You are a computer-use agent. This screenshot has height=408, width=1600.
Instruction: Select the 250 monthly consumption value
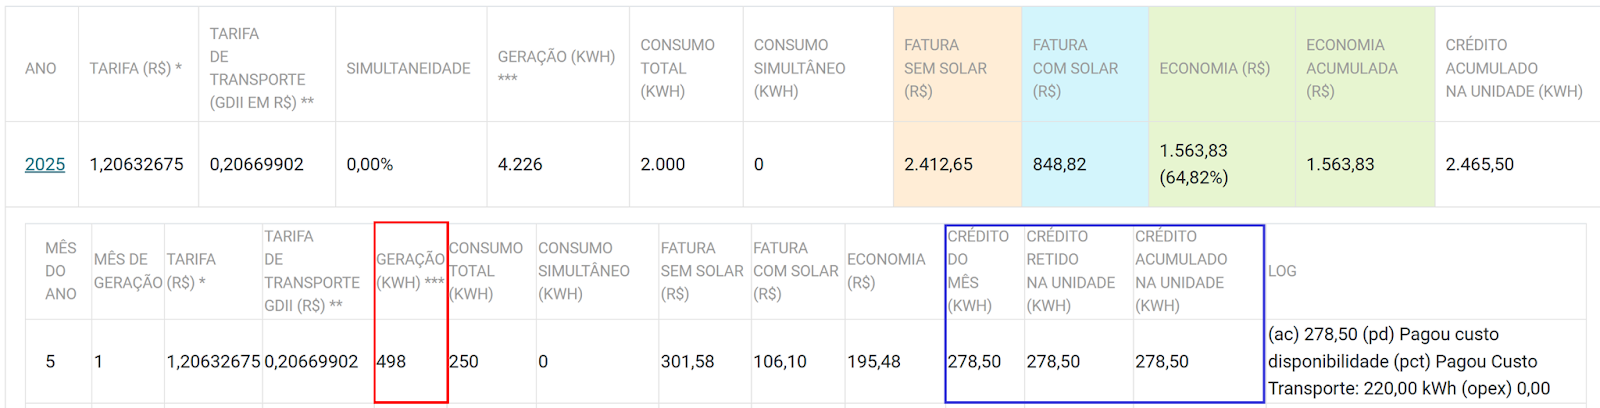pyautogui.click(x=464, y=361)
